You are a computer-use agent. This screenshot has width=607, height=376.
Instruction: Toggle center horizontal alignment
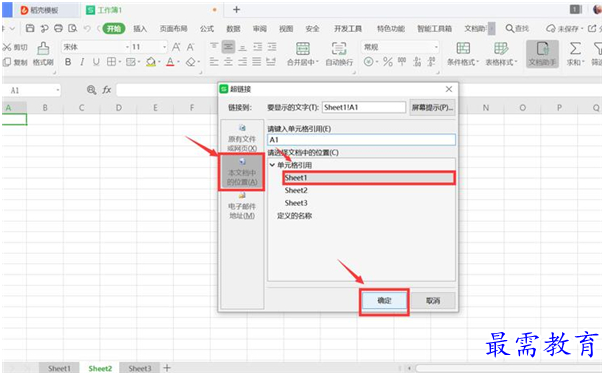click(228, 62)
